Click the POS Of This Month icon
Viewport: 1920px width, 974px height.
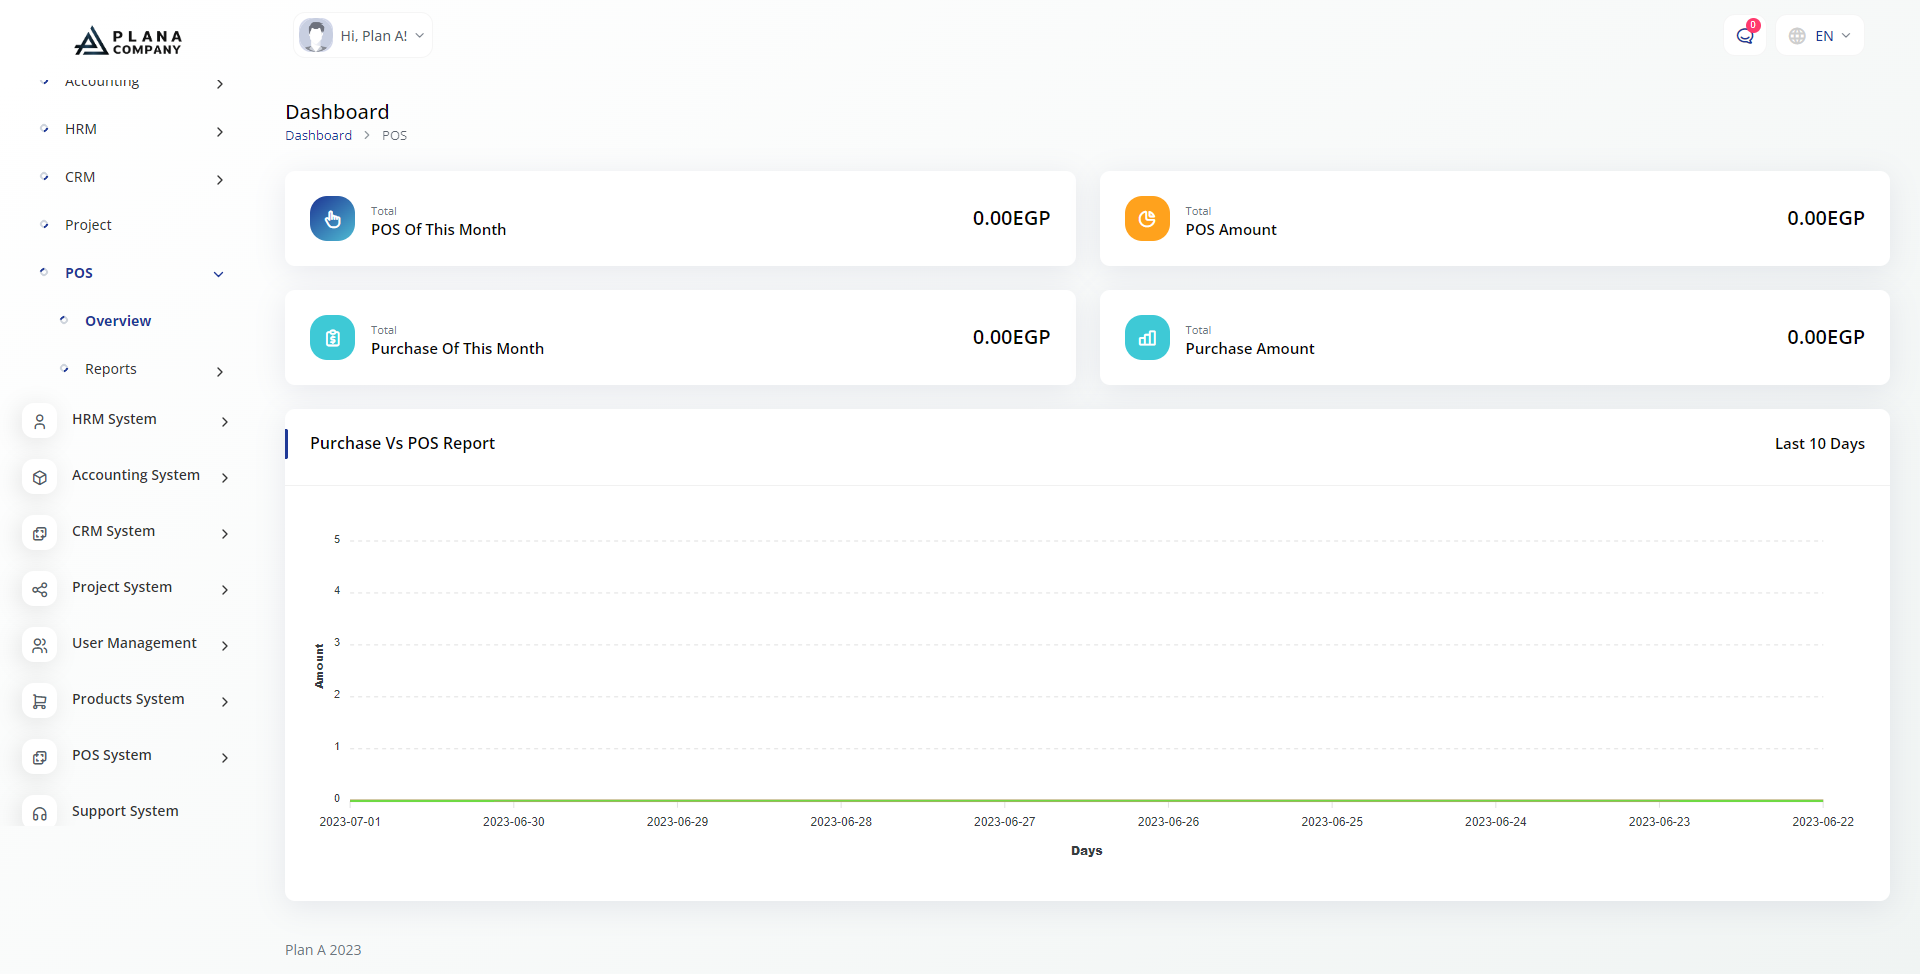332,218
